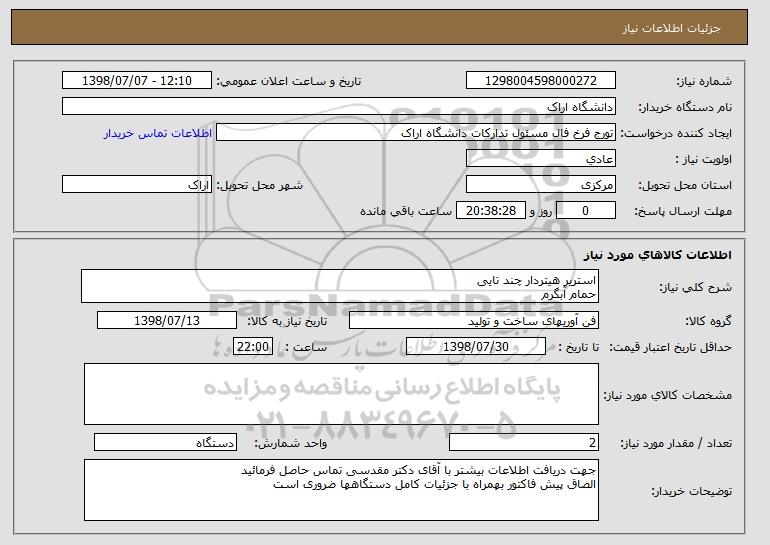Click the remaining time field 20:38:28

[x=491, y=211]
